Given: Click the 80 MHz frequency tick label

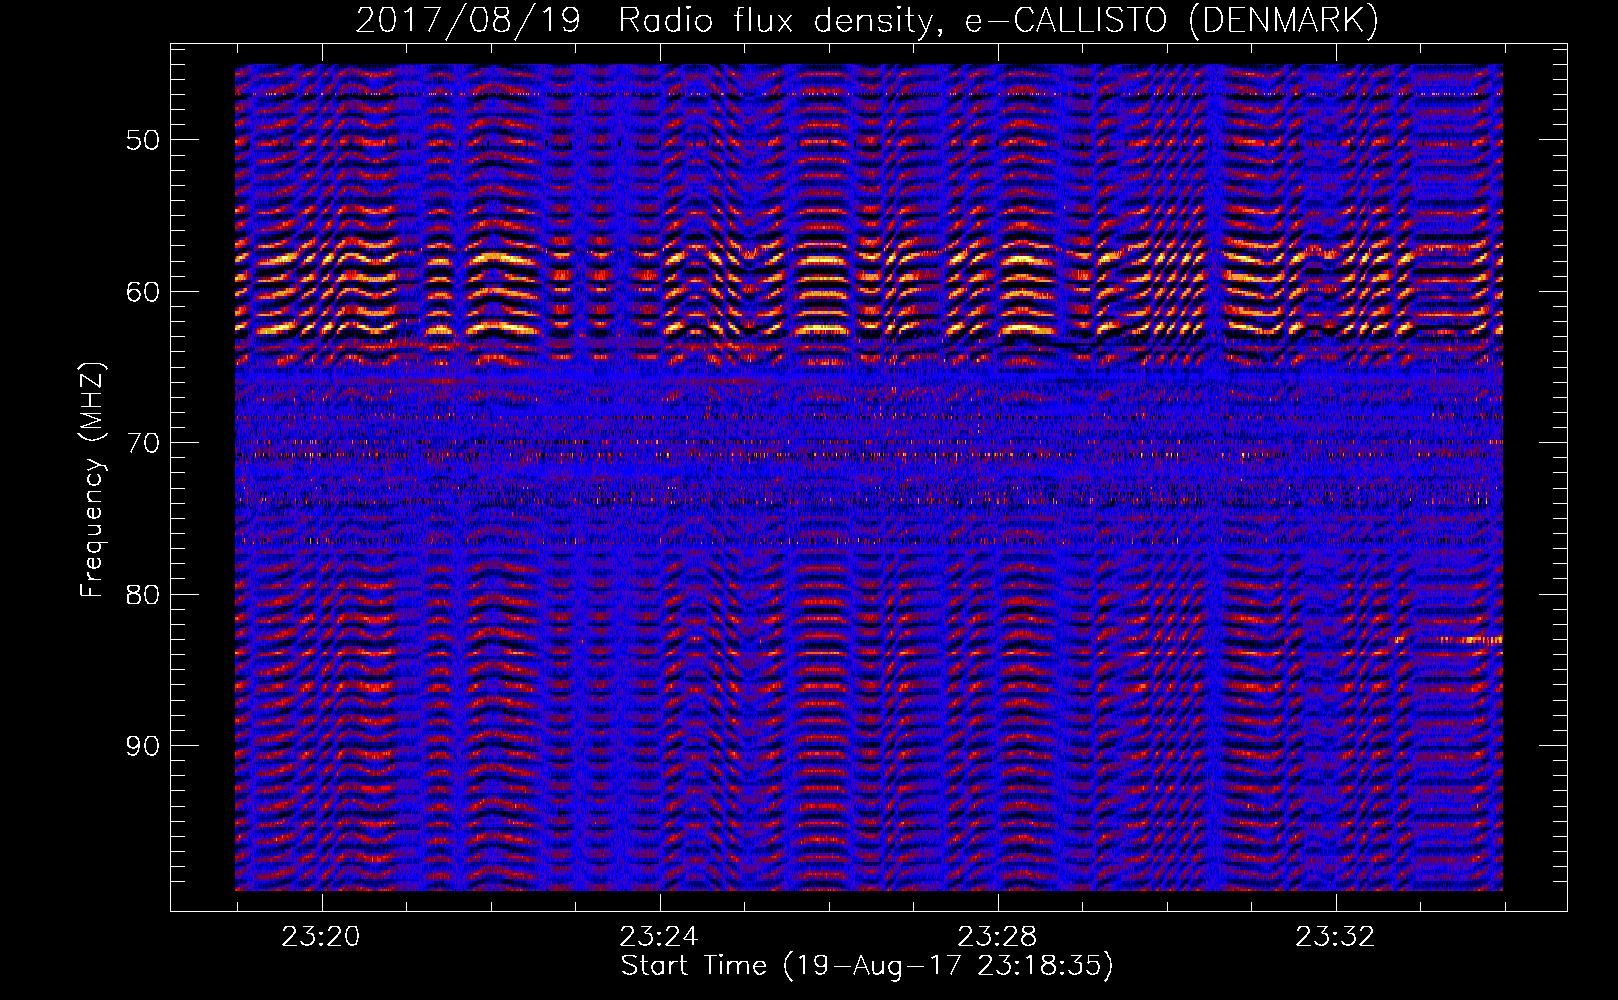Looking at the screenshot, I should [x=142, y=595].
